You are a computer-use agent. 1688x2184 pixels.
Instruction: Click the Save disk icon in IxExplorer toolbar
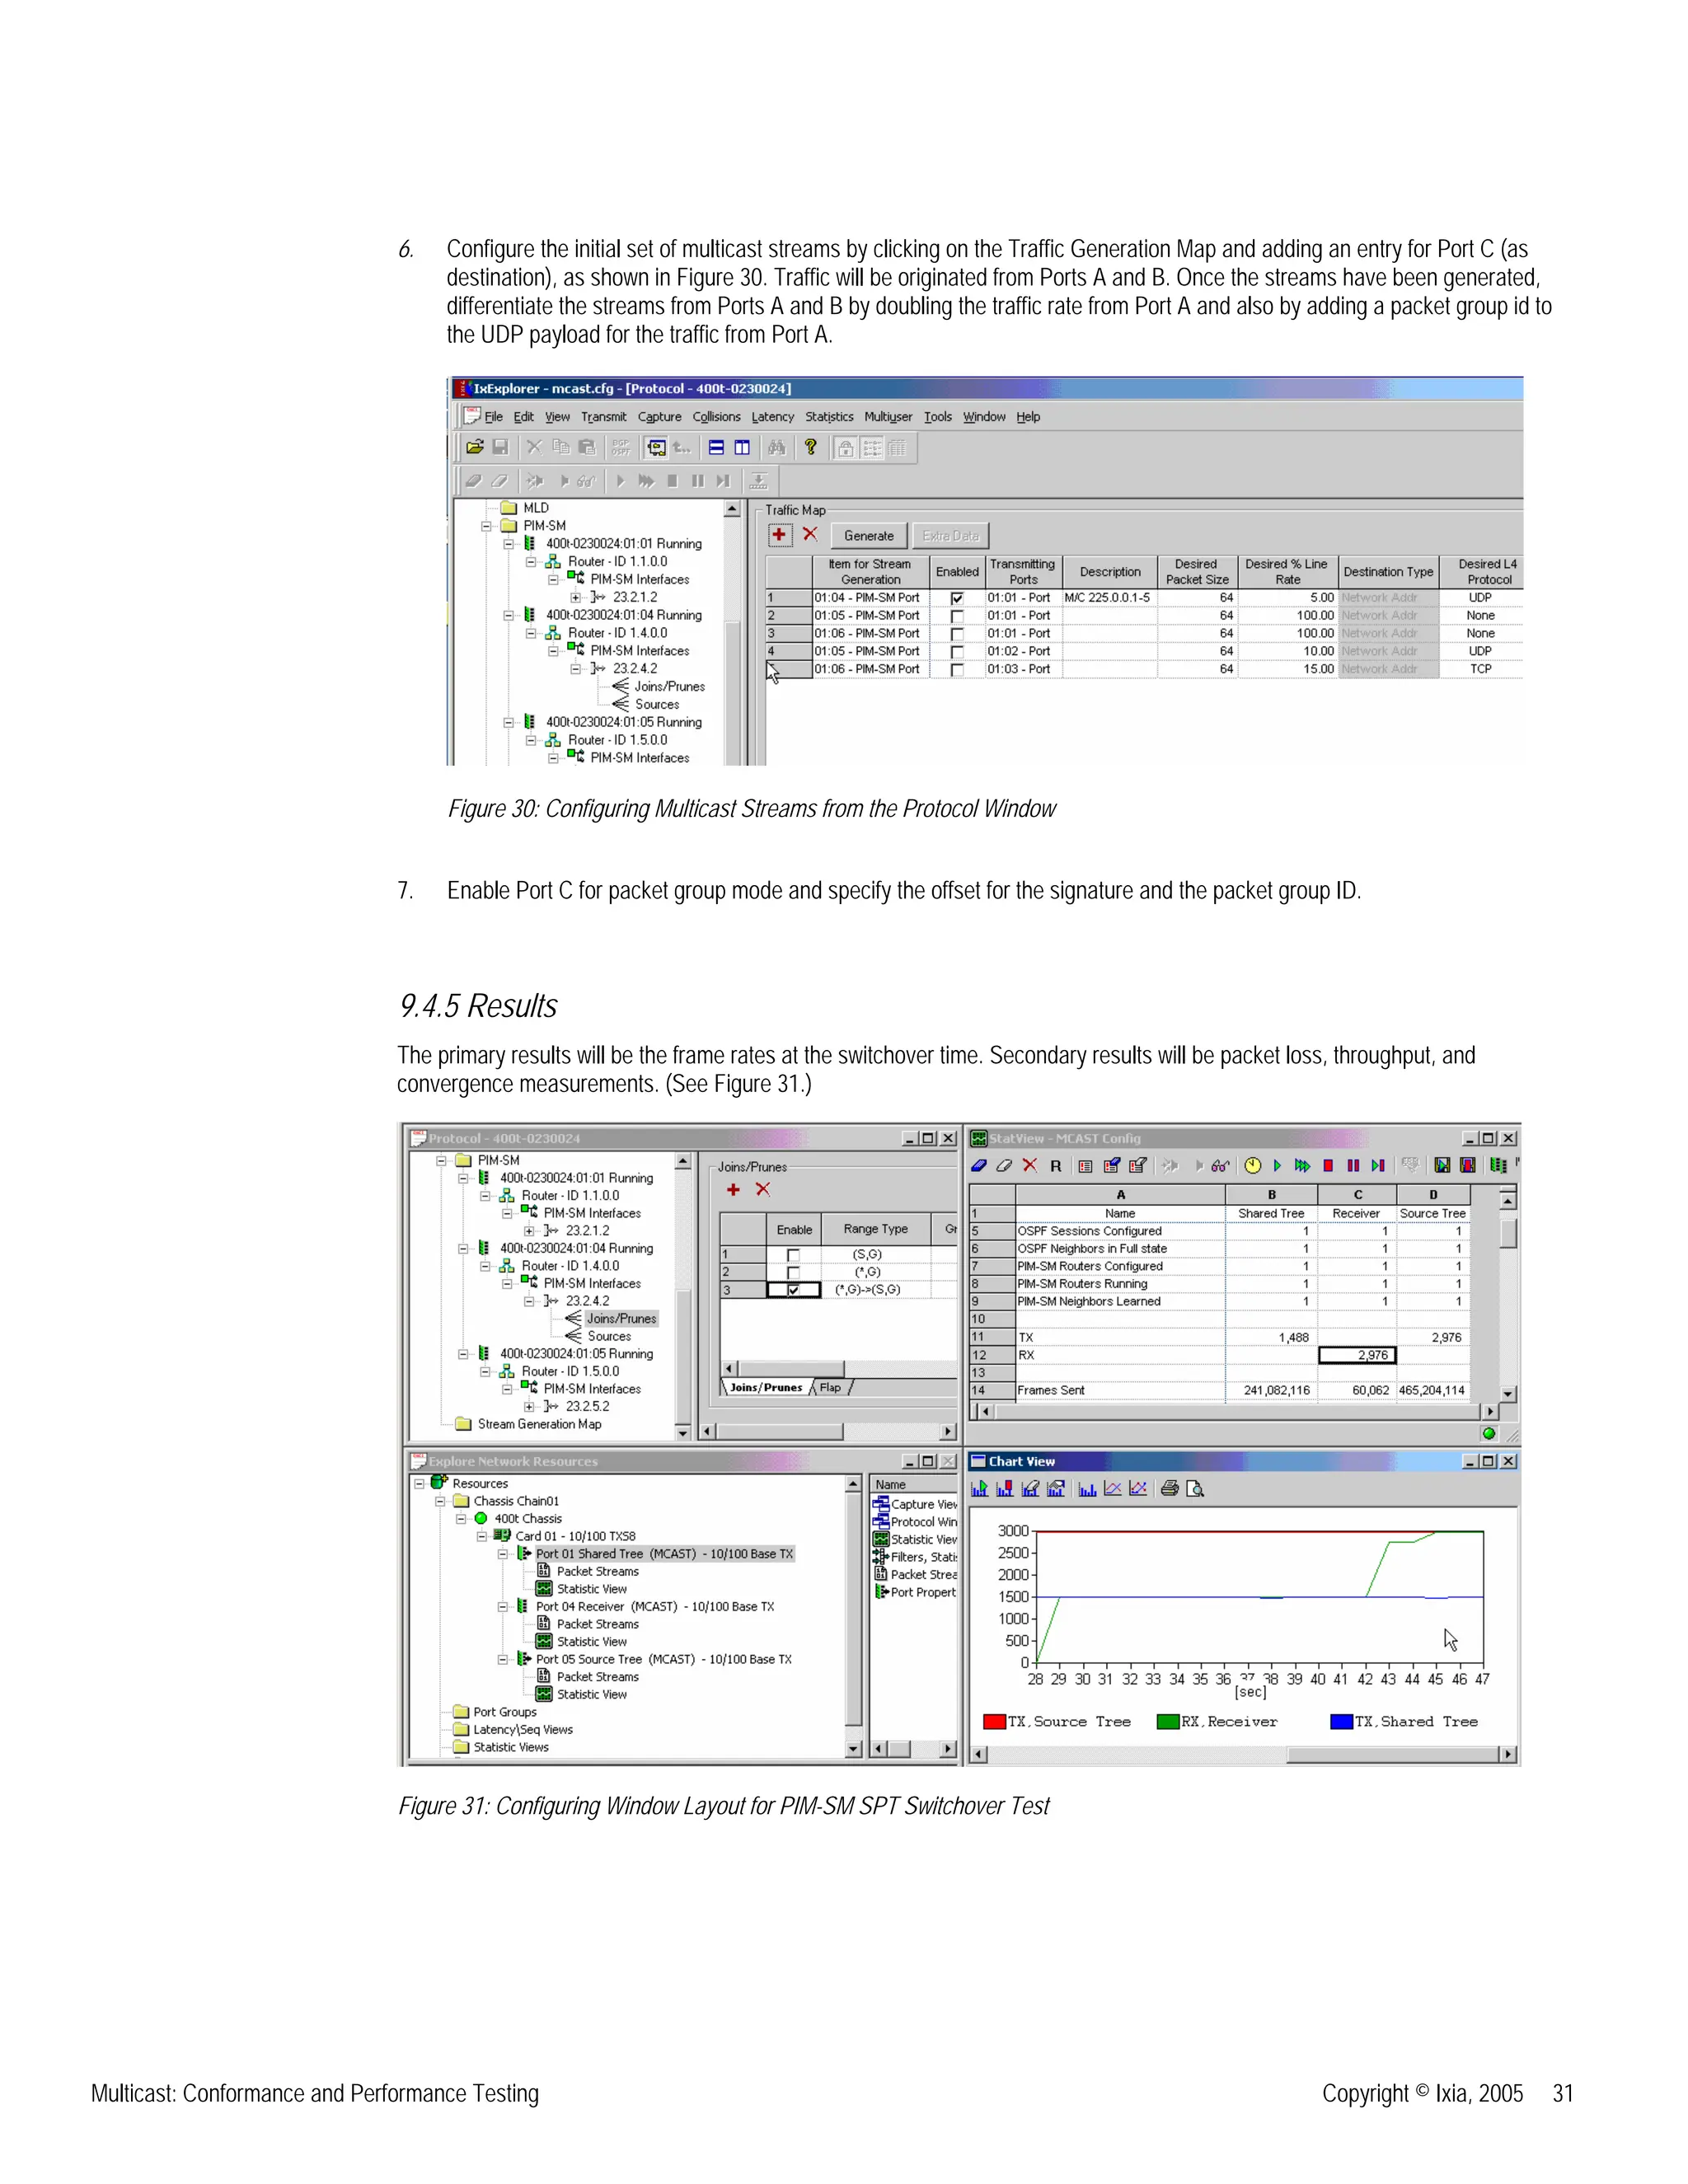coord(500,447)
